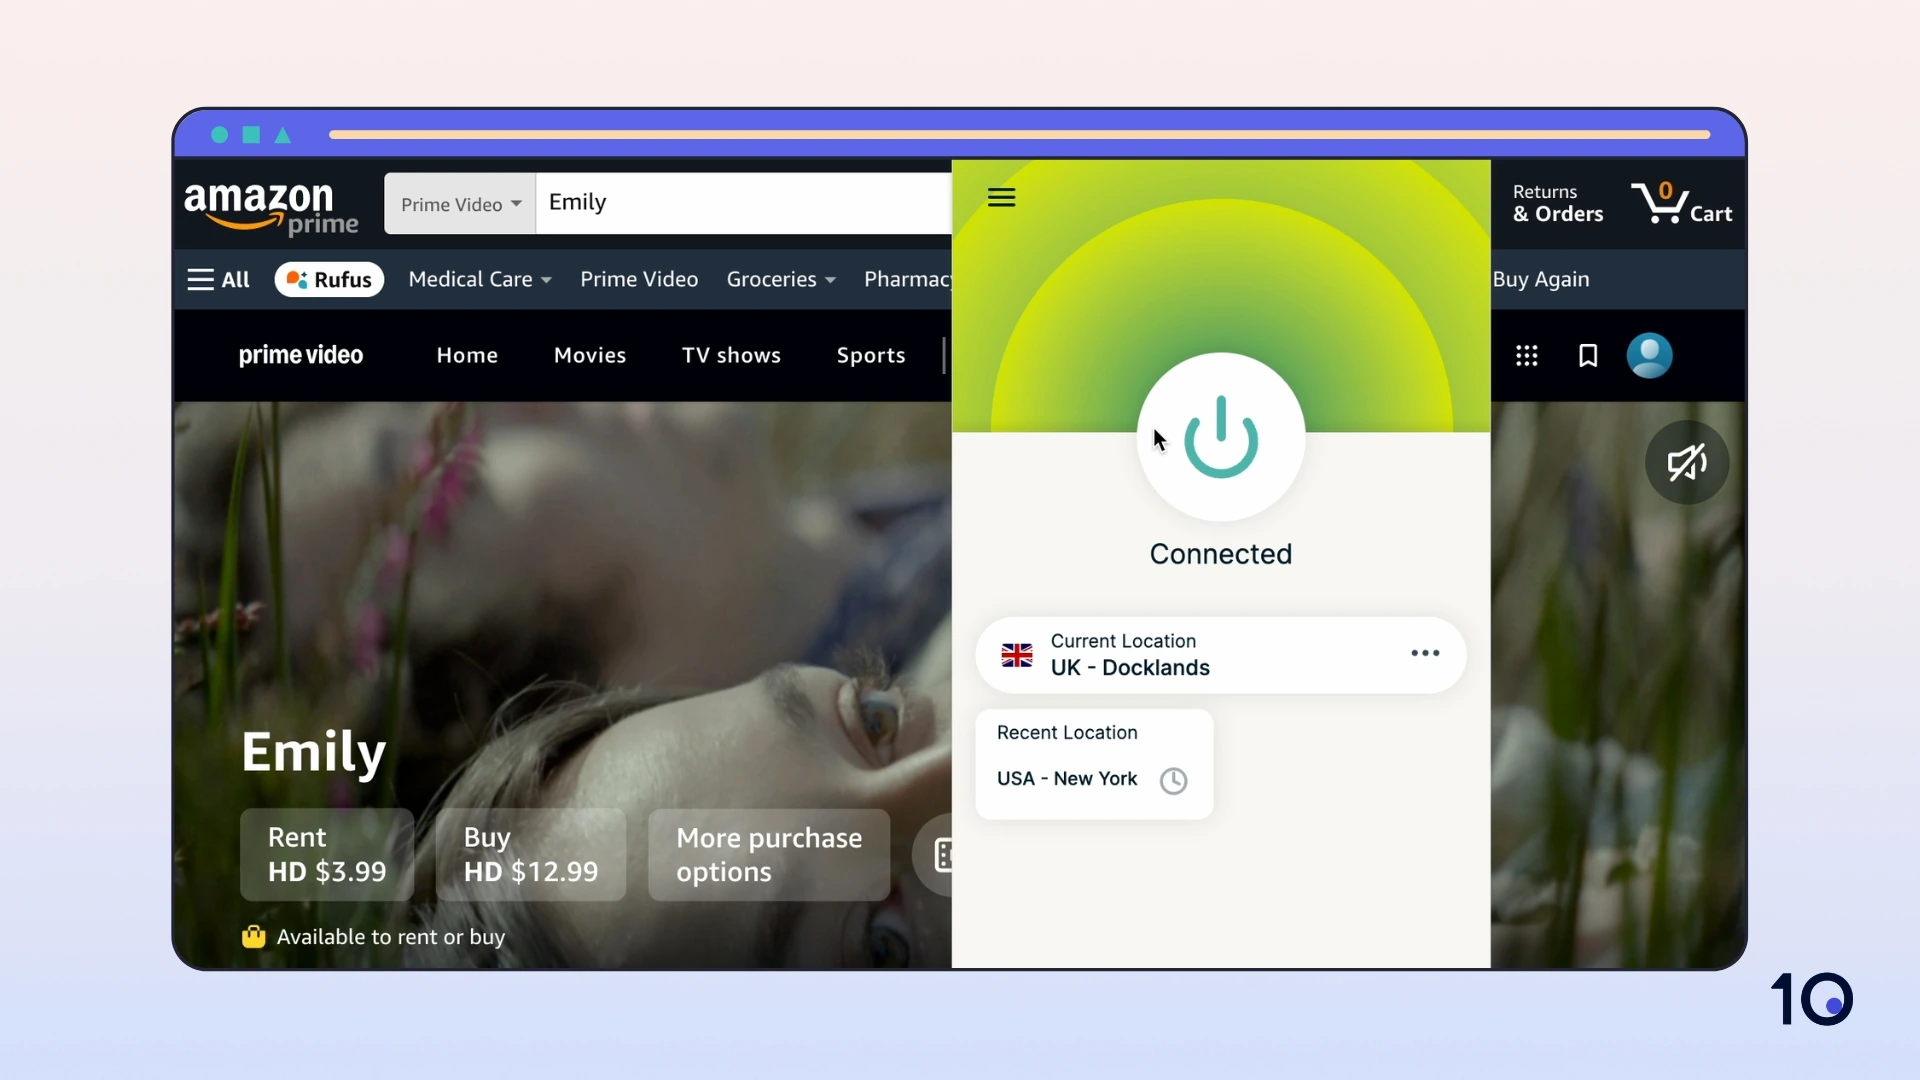The height and width of the screenshot is (1080, 1920).
Task: Click the recent location clock icon for USA New York
Action: (x=1171, y=778)
